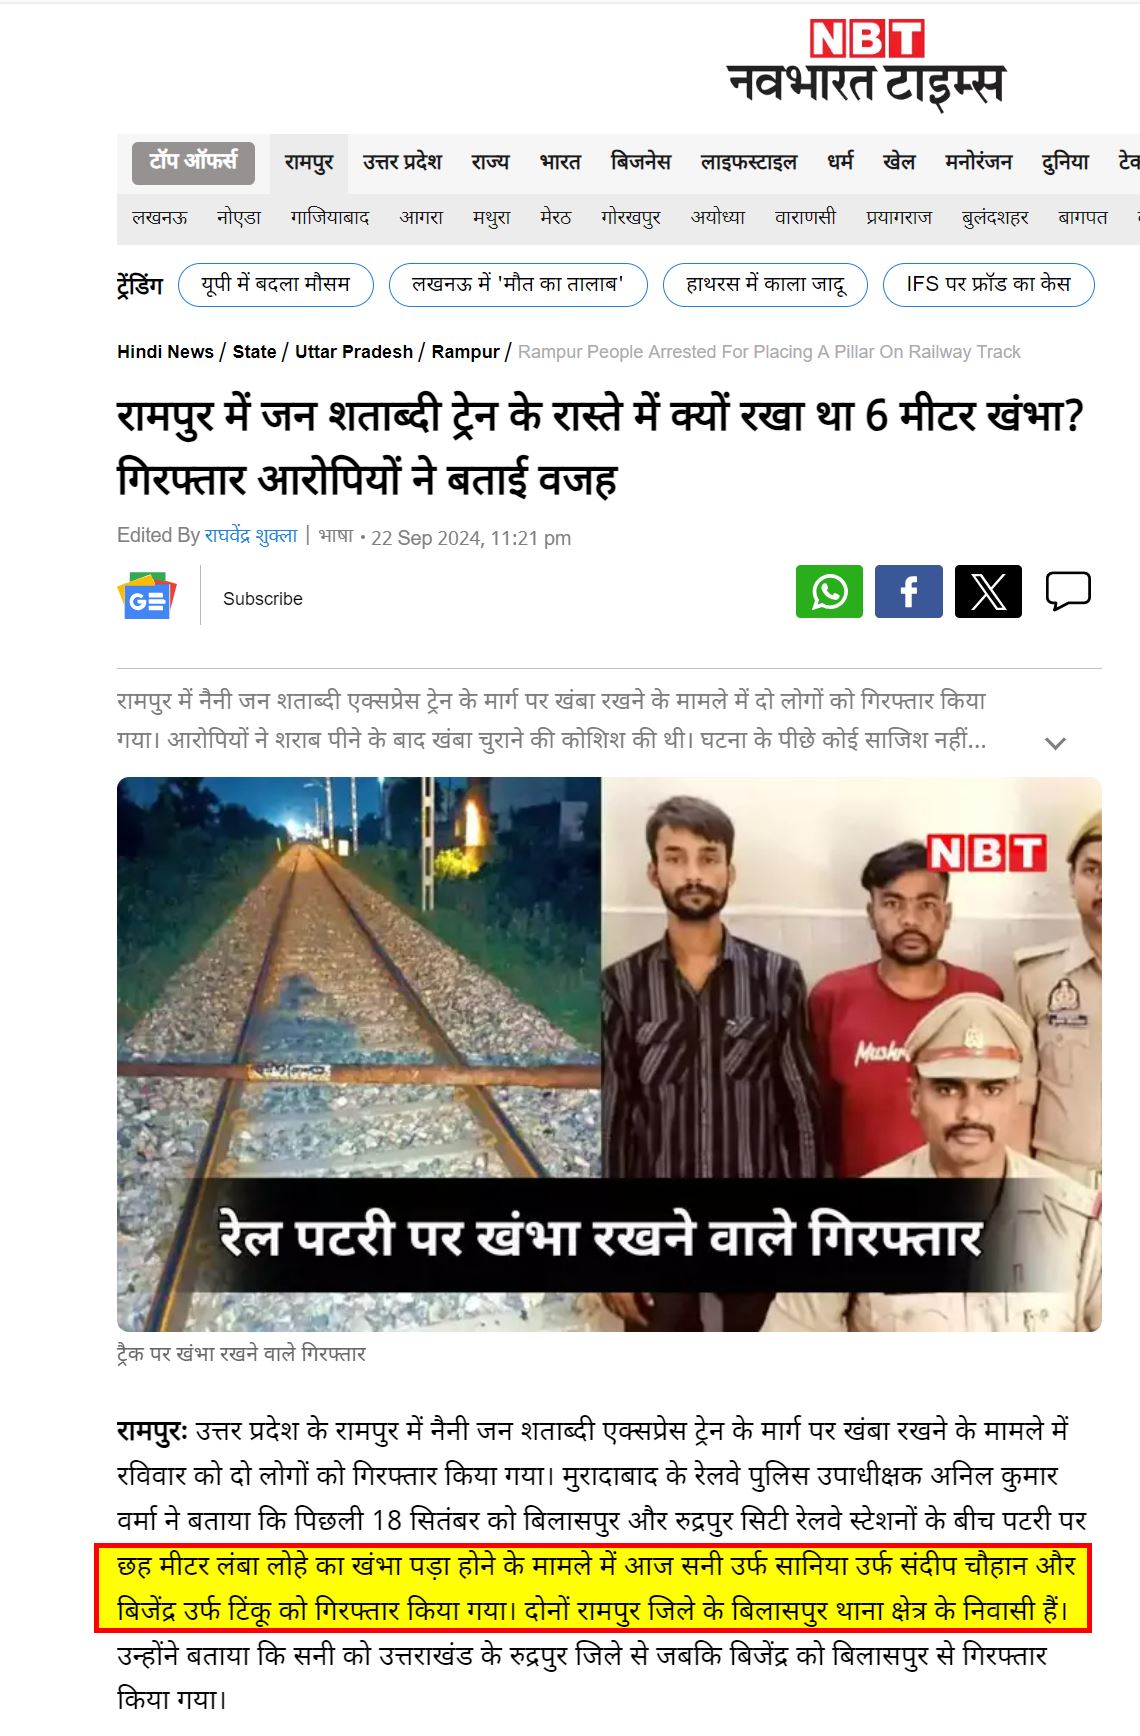Expand the article summary chevron
Screen dimensions: 1140x1736
pyautogui.click(x=1055, y=743)
